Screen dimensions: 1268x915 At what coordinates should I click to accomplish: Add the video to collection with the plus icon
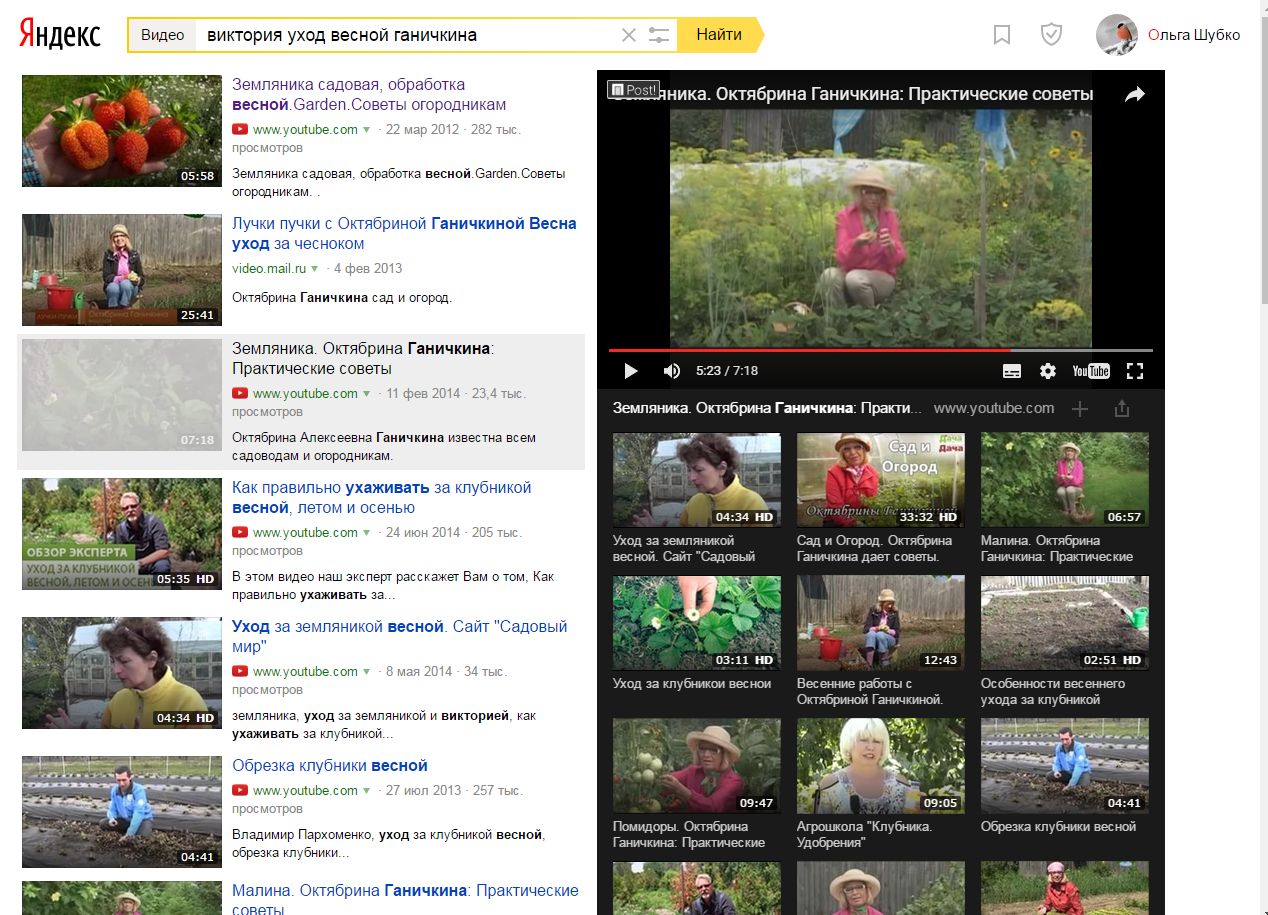[x=1080, y=408]
